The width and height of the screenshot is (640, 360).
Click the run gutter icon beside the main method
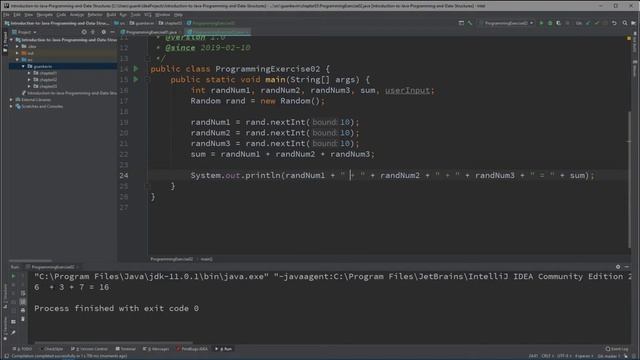[136, 80]
